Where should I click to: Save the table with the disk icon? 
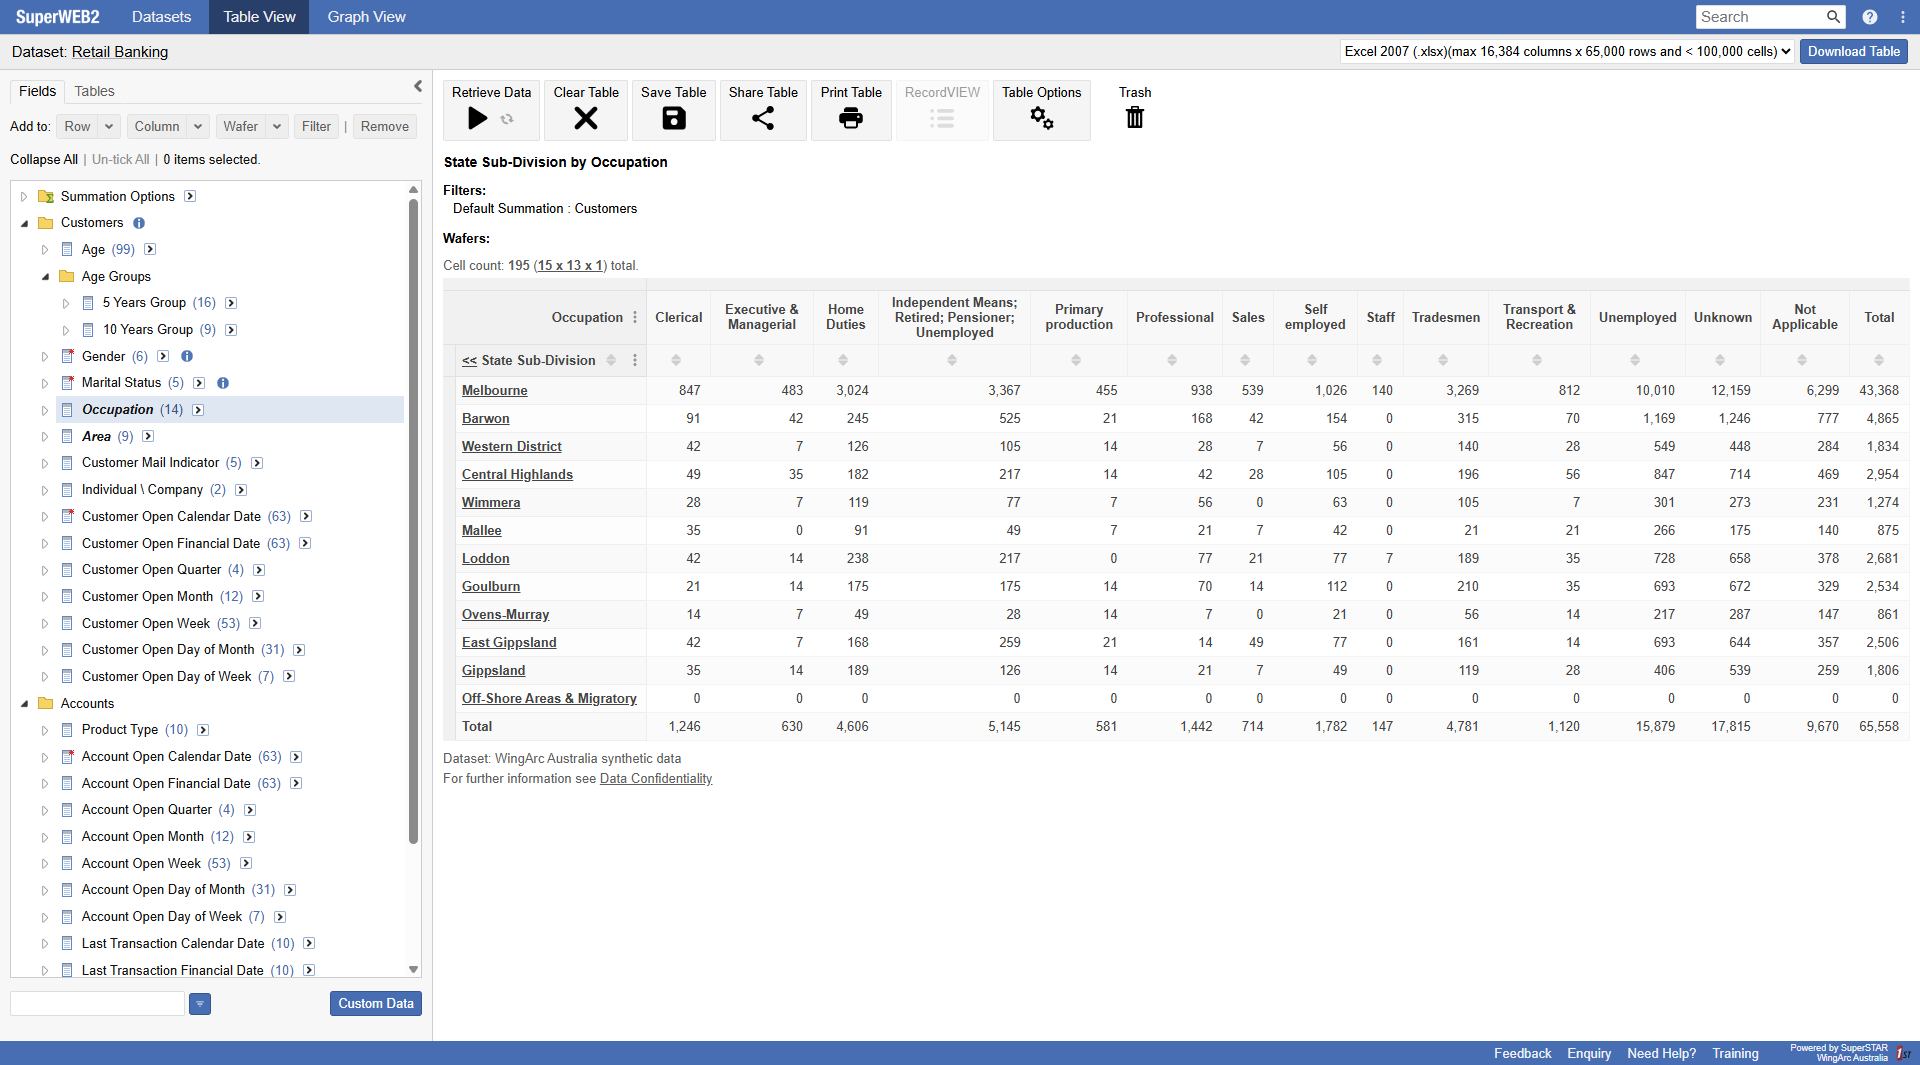click(673, 118)
